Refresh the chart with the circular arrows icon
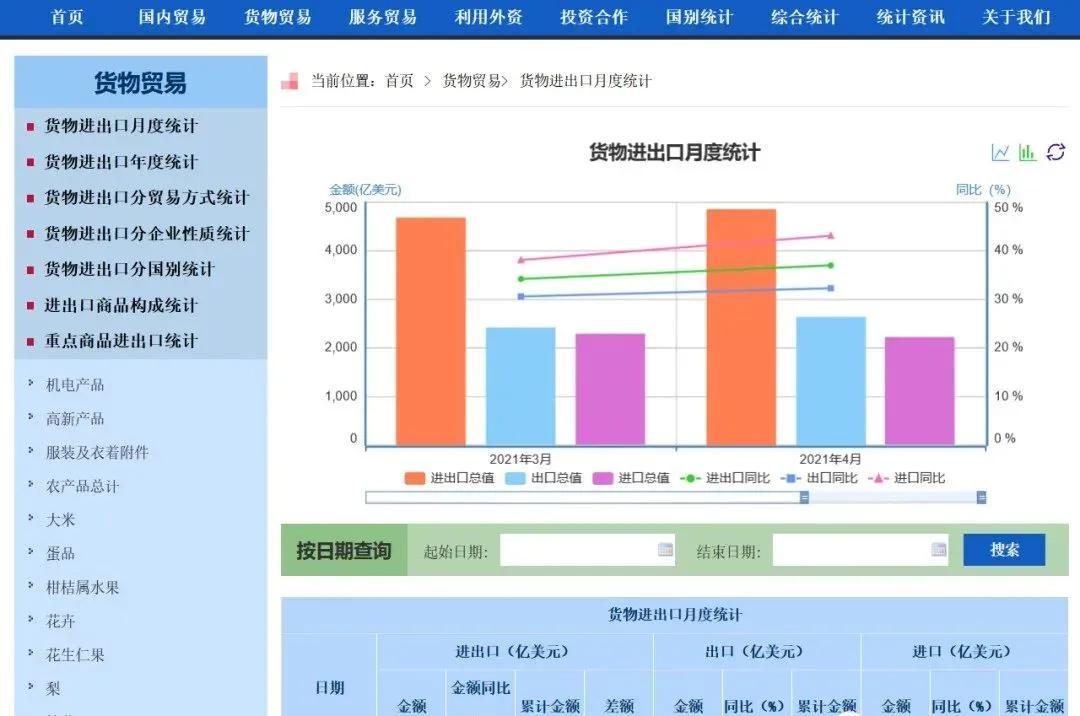The width and height of the screenshot is (1080, 716). click(x=1054, y=151)
